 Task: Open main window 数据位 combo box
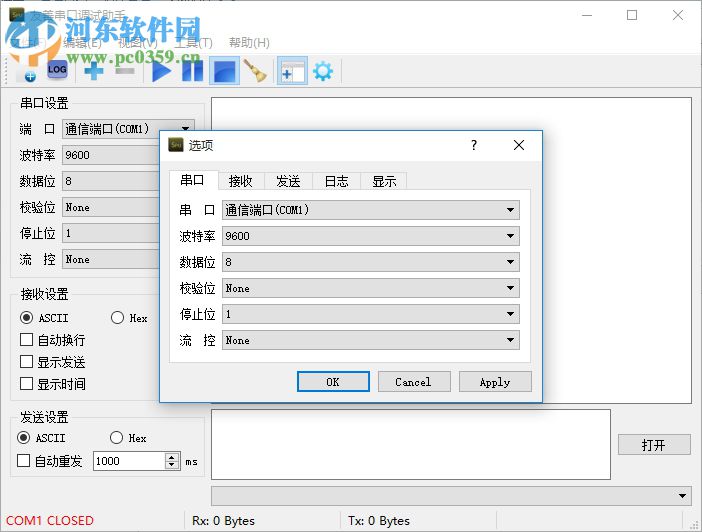coord(111,181)
